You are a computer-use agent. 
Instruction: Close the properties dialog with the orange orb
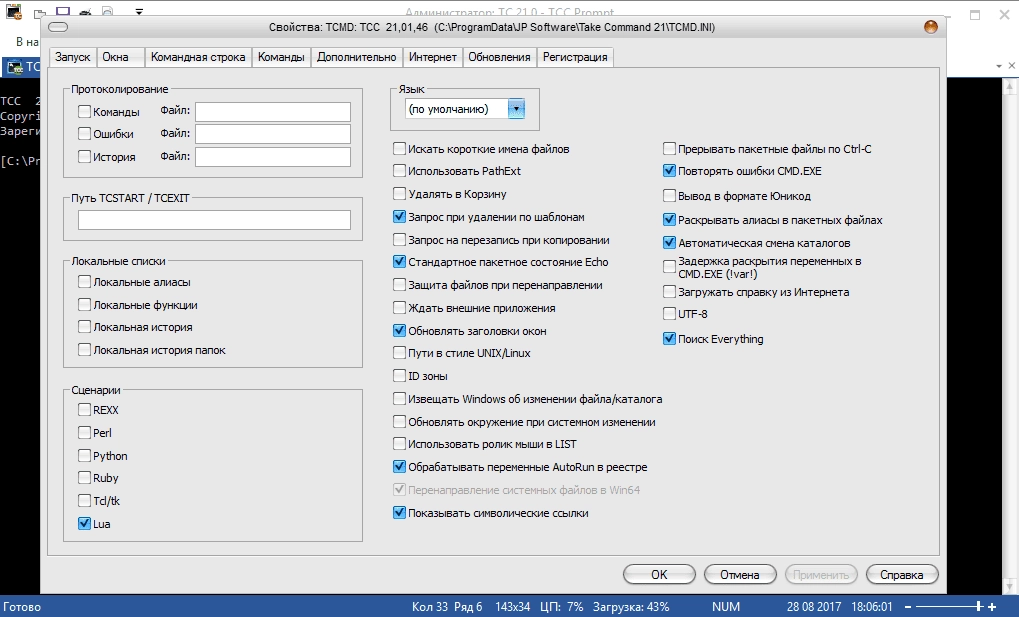pyautogui.click(x=931, y=27)
